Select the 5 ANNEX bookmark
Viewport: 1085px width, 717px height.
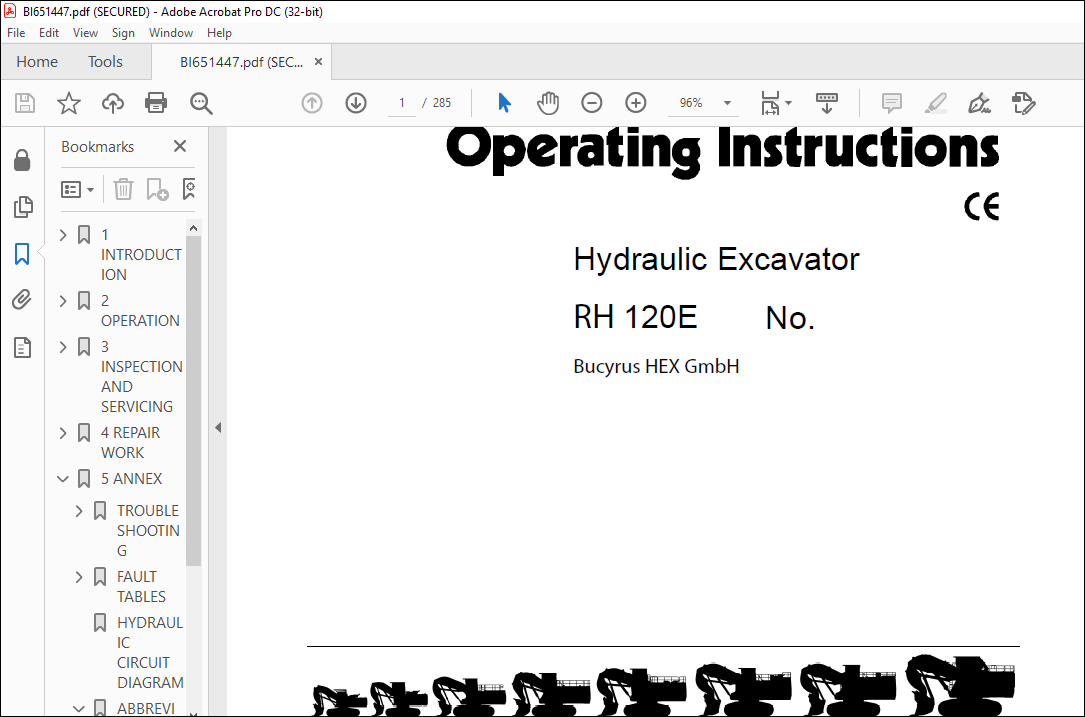click(x=131, y=479)
